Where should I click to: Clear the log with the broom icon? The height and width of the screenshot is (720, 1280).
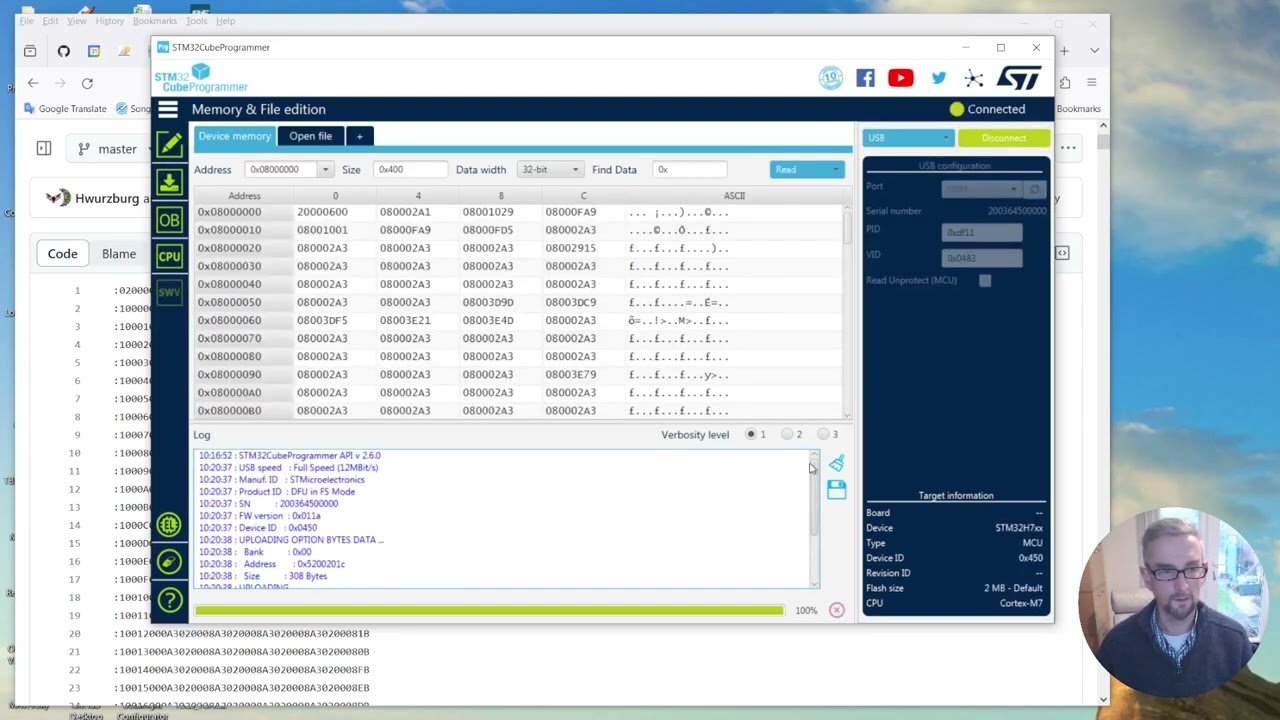point(836,463)
